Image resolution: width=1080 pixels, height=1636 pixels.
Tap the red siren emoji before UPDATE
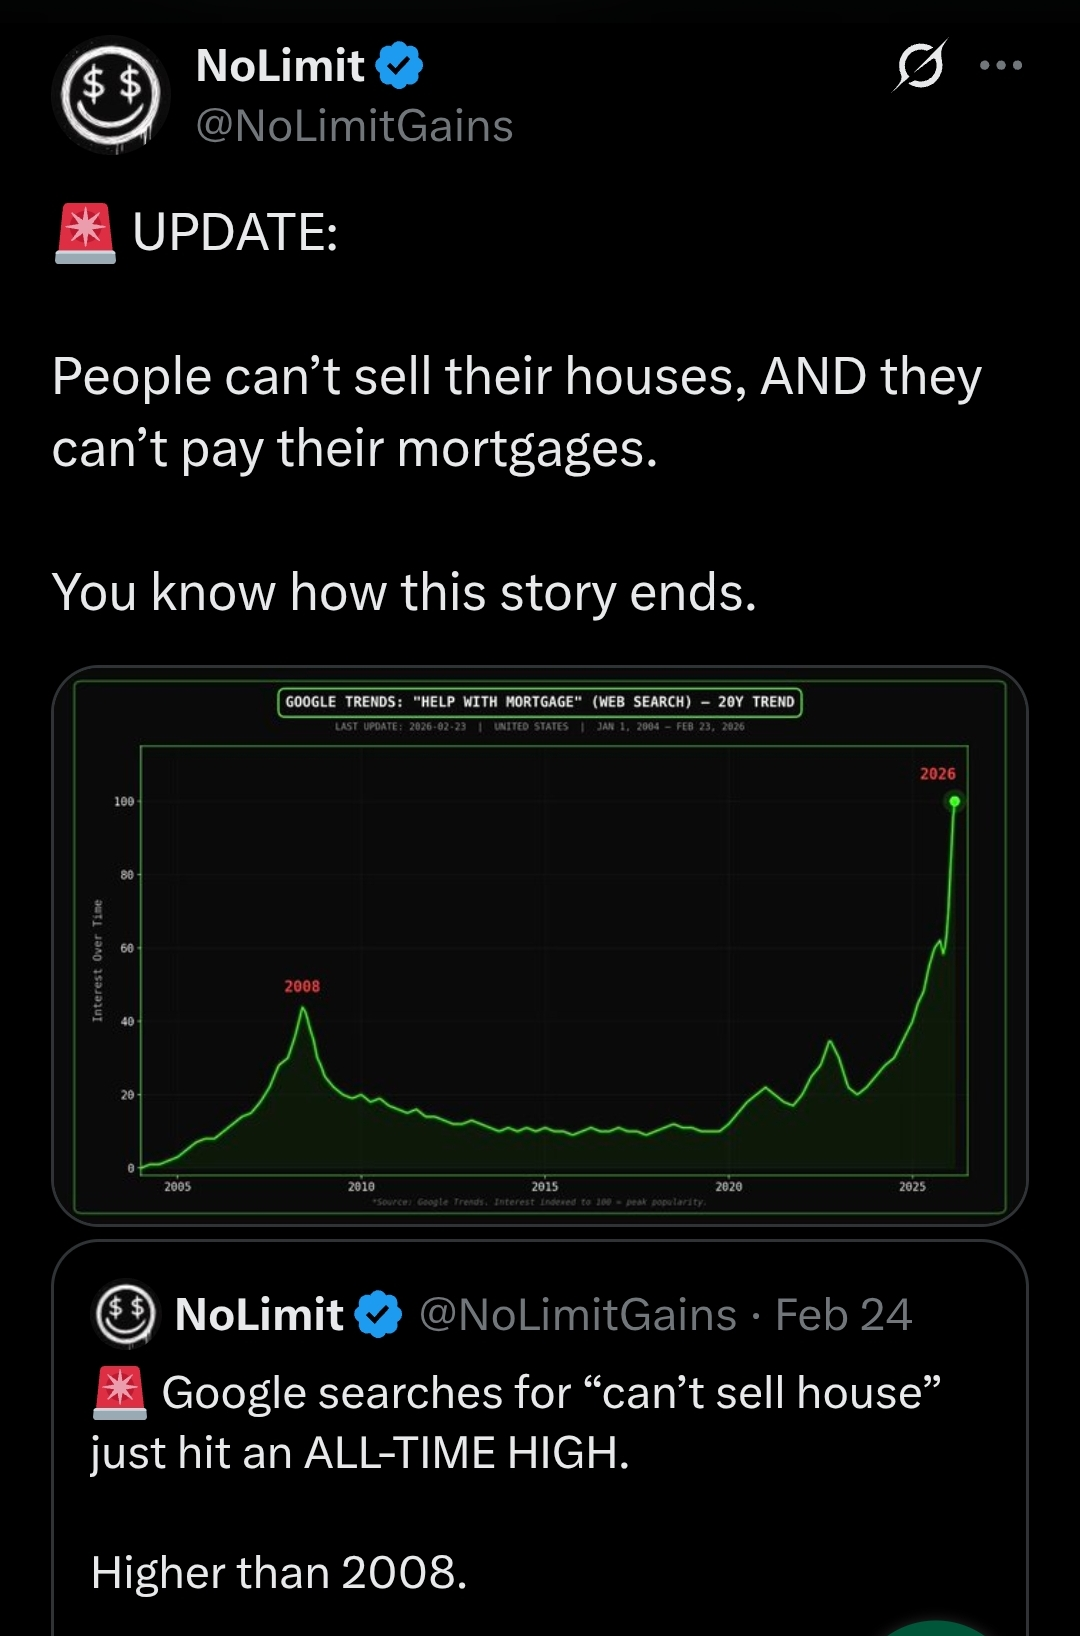click(85, 234)
